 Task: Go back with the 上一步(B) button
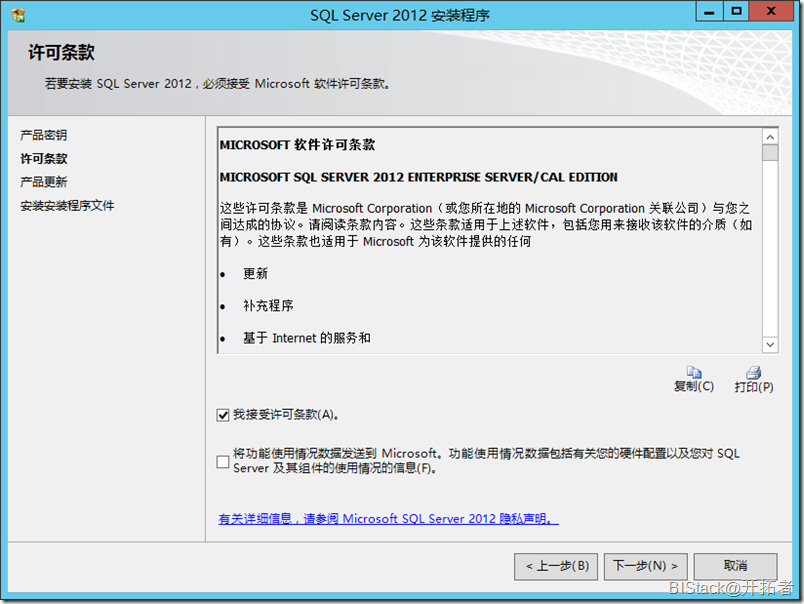click(x=556, y=566)
